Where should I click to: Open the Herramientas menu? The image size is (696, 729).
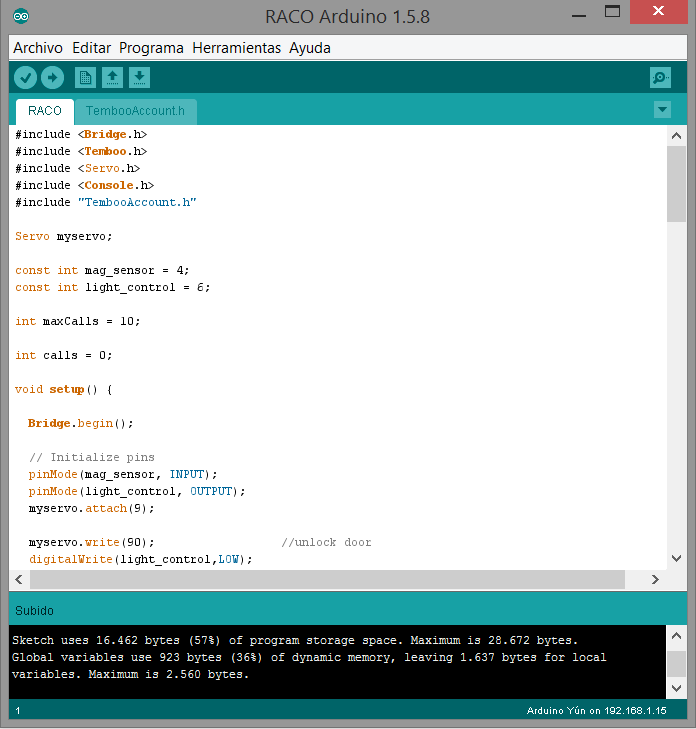pos(237,48)
